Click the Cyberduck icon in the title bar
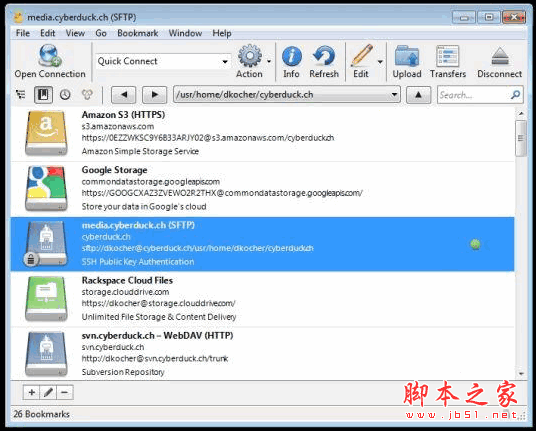The image size is (536, 431). (x=18, y=17)
